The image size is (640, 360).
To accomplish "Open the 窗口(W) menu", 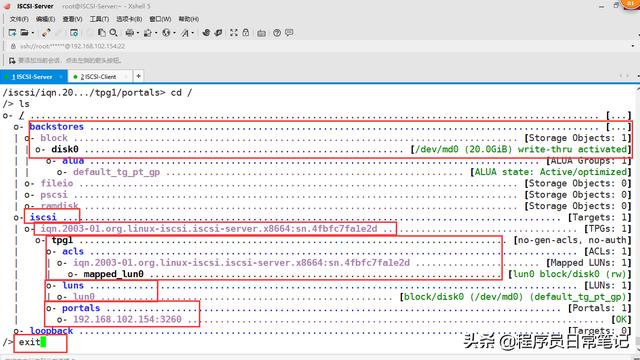I will point(160,19).
